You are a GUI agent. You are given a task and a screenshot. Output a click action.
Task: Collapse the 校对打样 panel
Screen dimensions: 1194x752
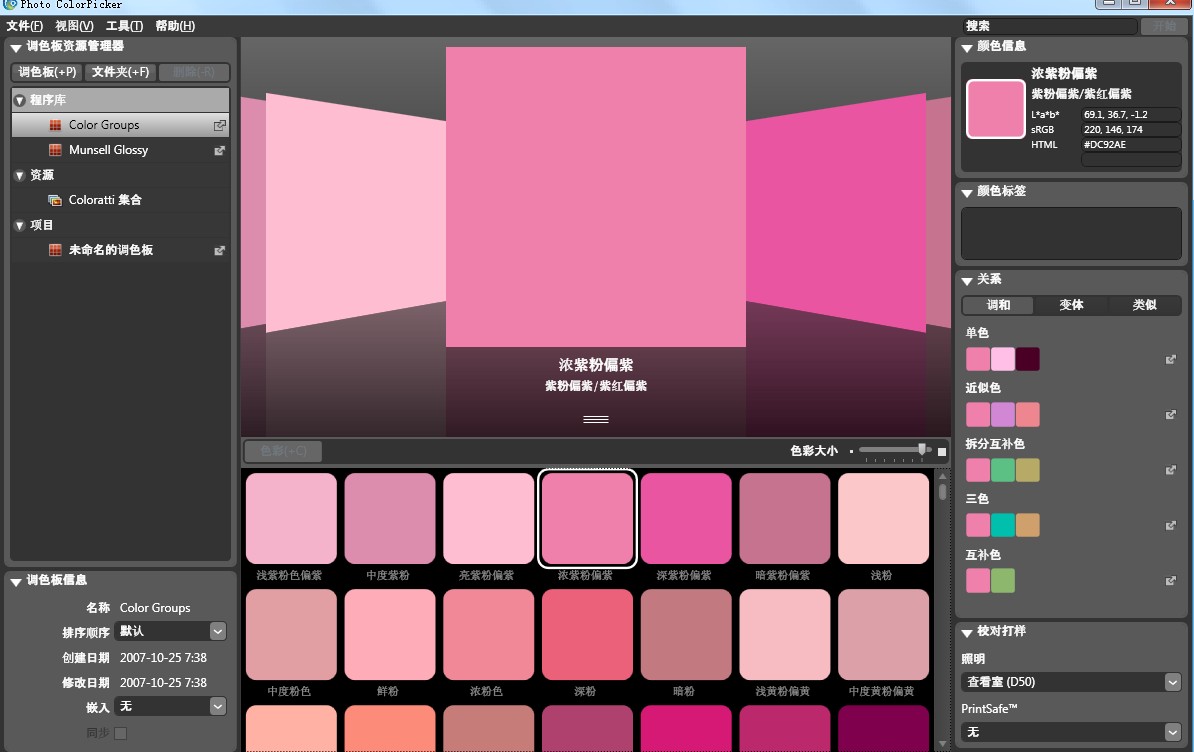coord(967,633)
